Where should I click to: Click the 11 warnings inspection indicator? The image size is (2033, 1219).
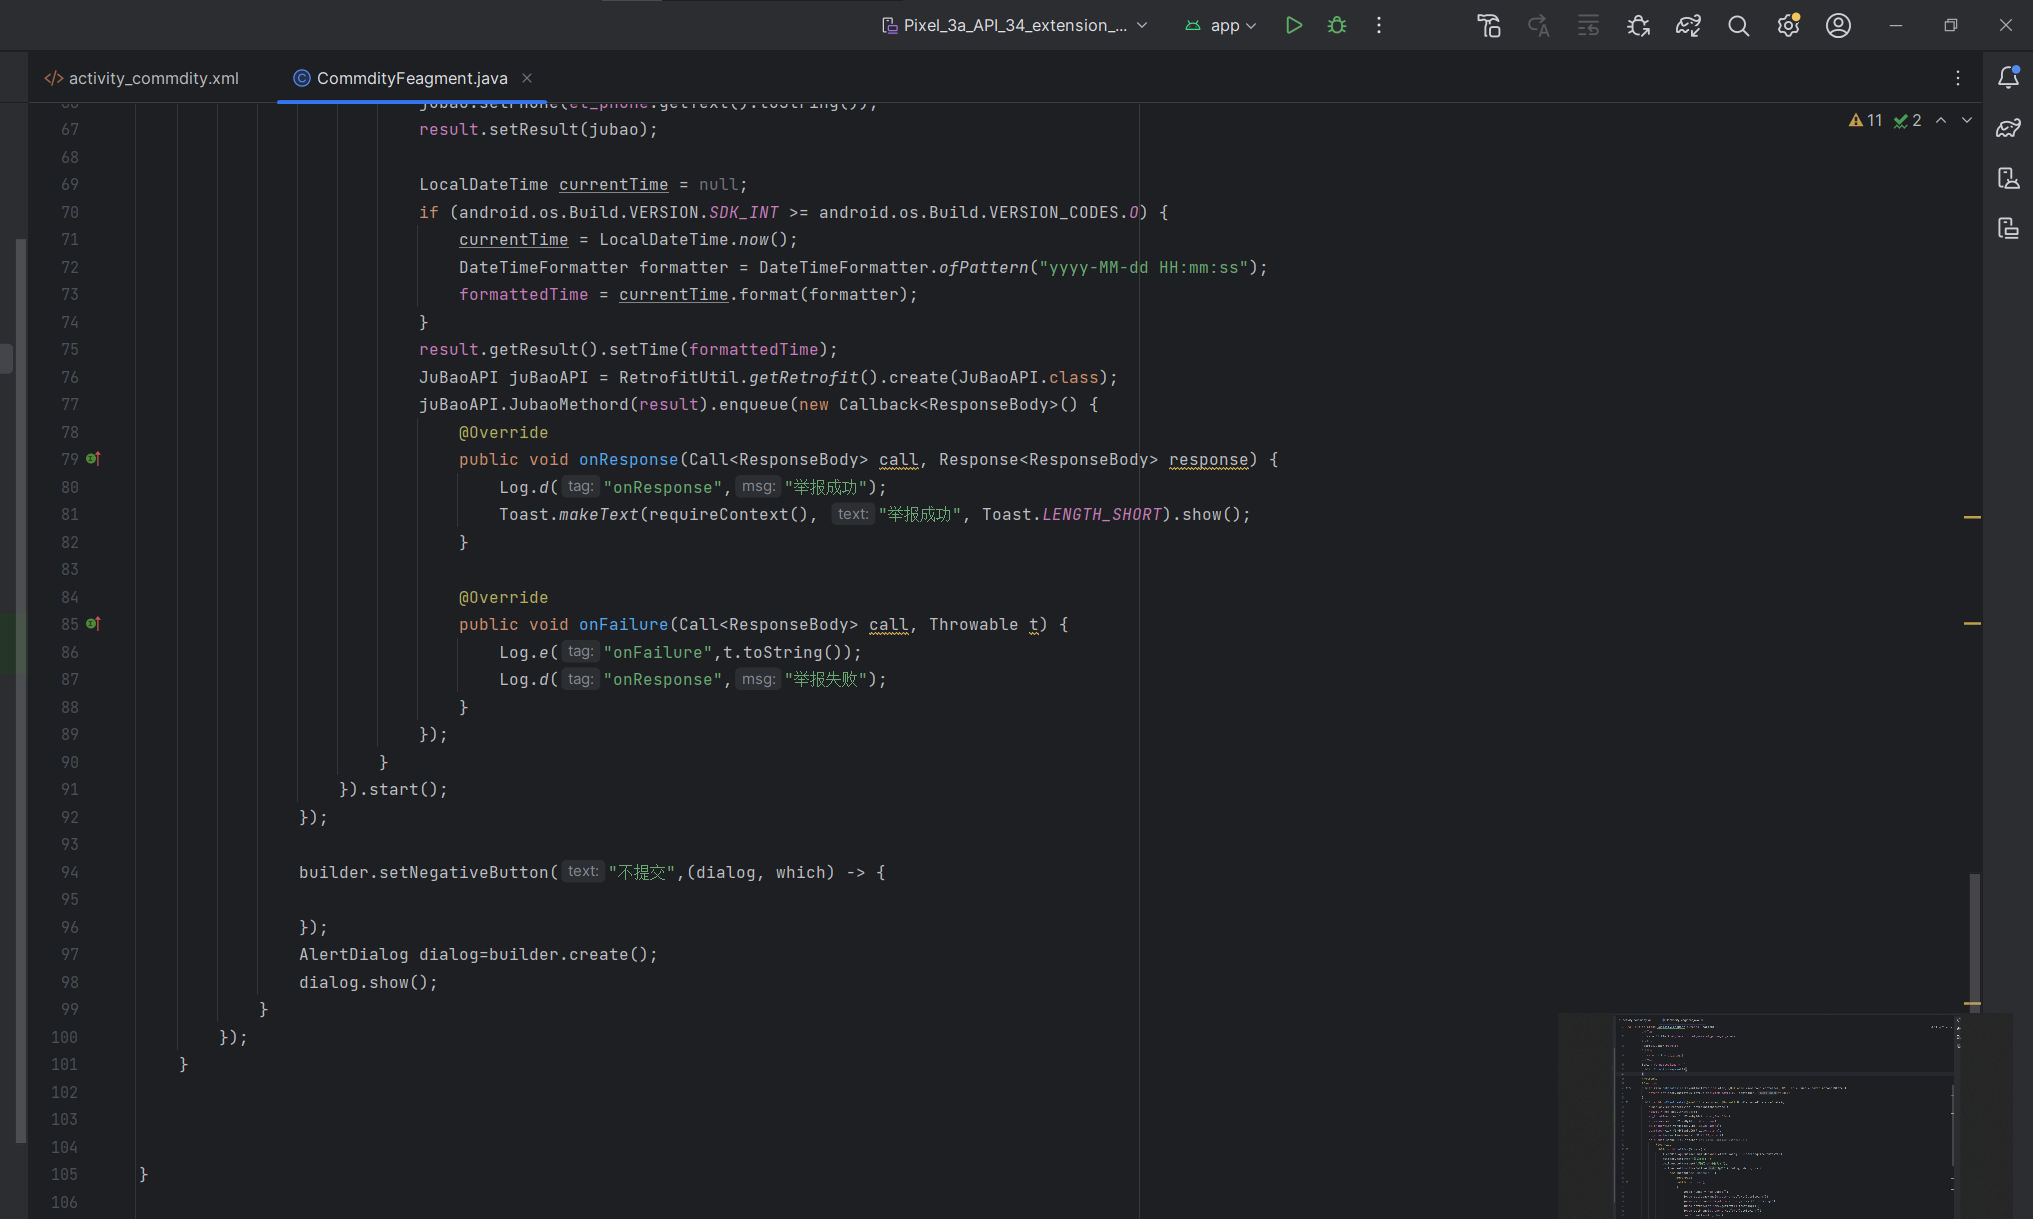point(1865,120)
